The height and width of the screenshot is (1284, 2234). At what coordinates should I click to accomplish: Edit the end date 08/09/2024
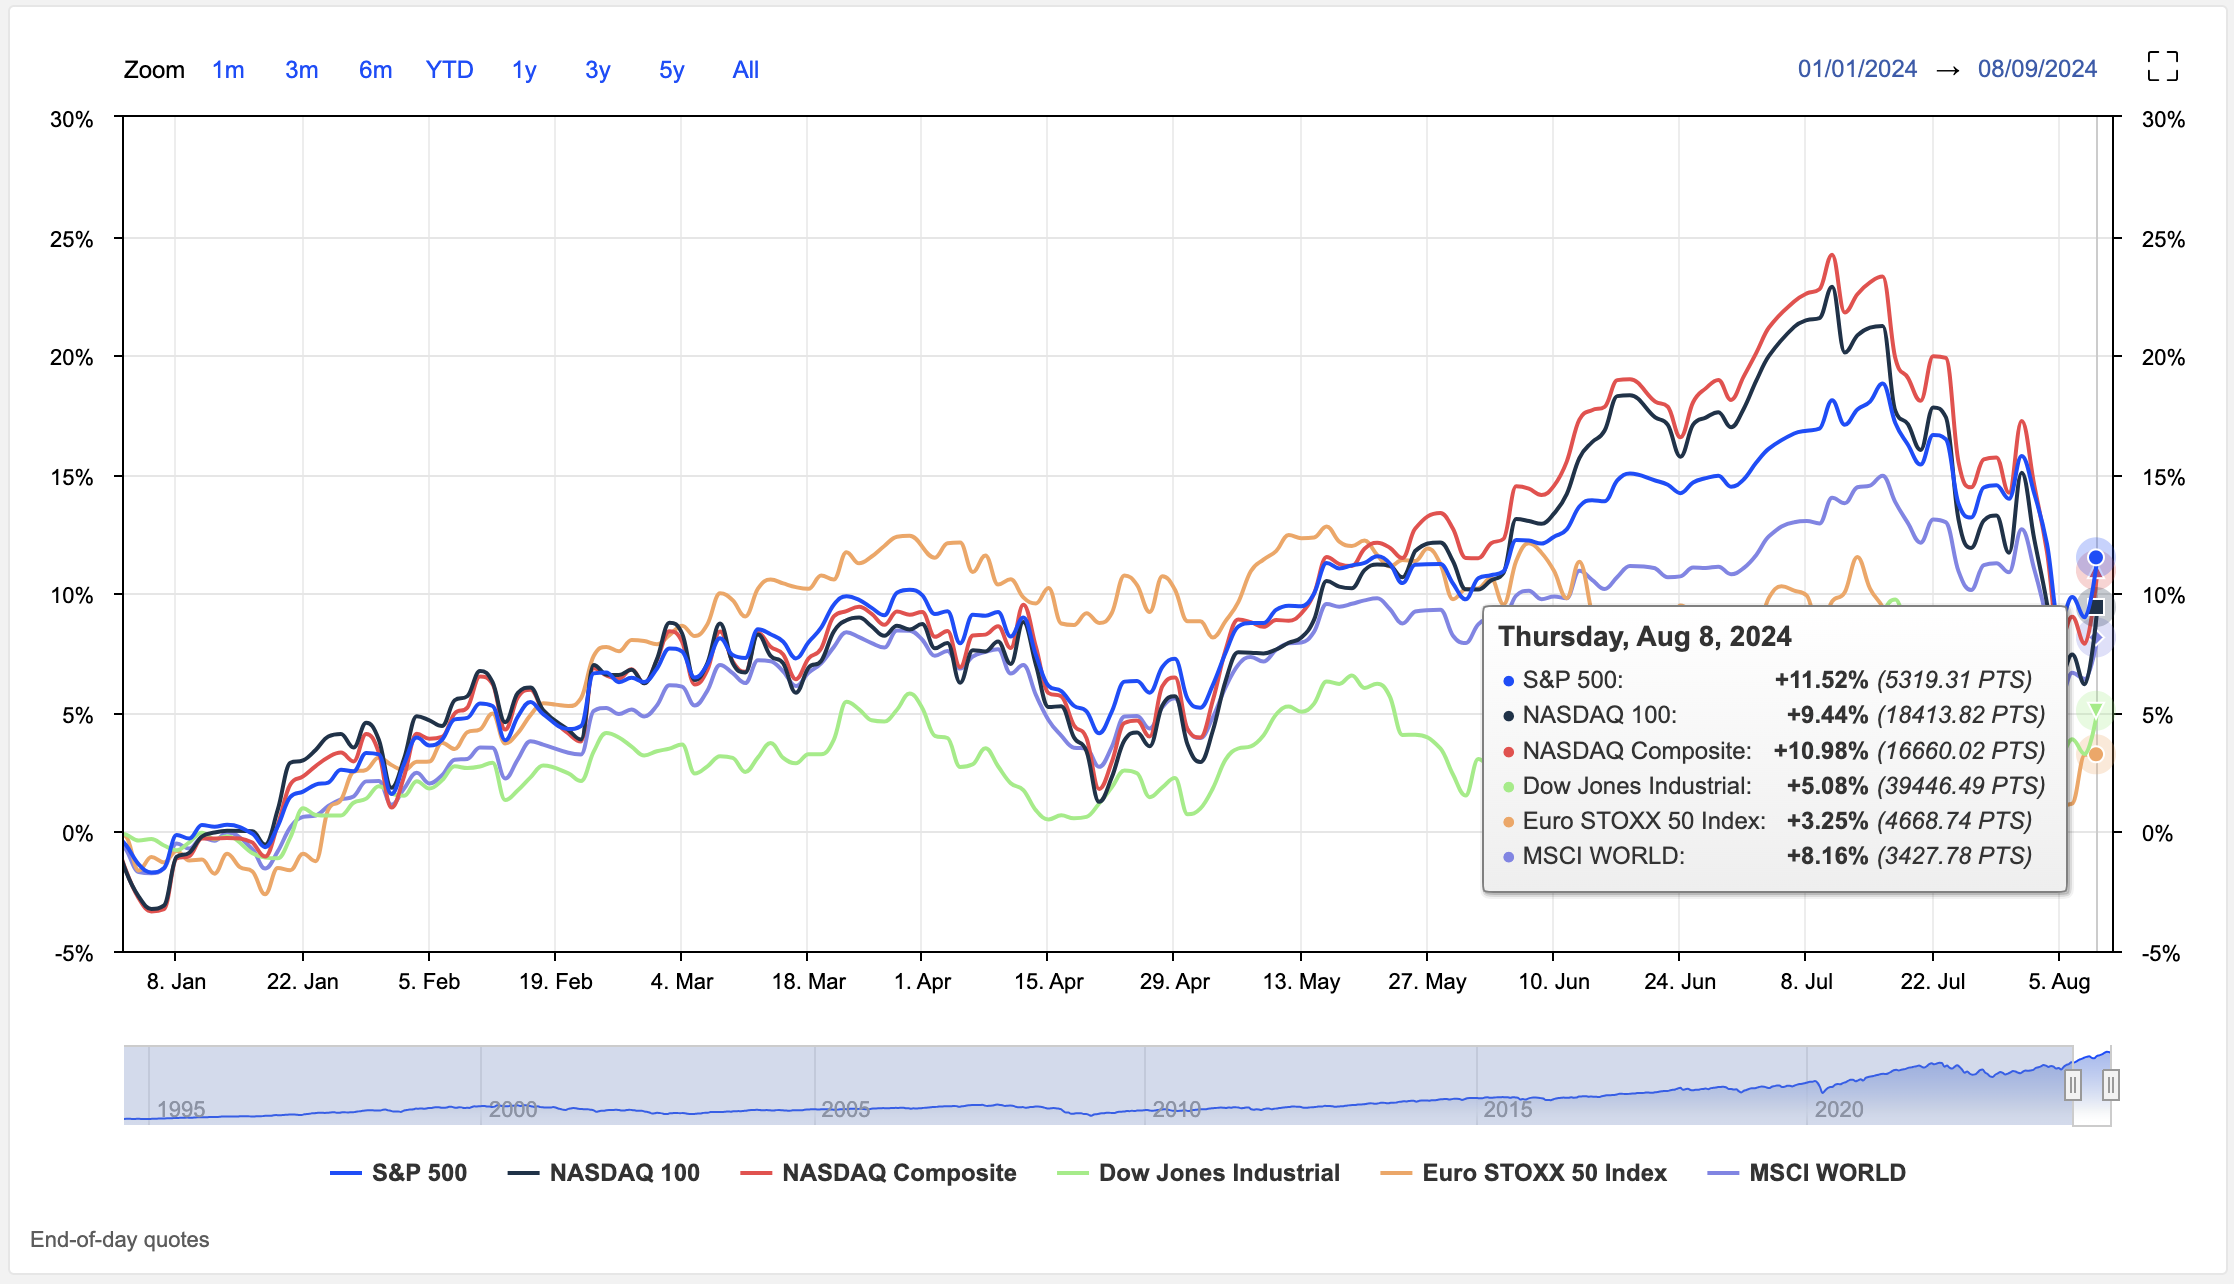point(2037,69)
